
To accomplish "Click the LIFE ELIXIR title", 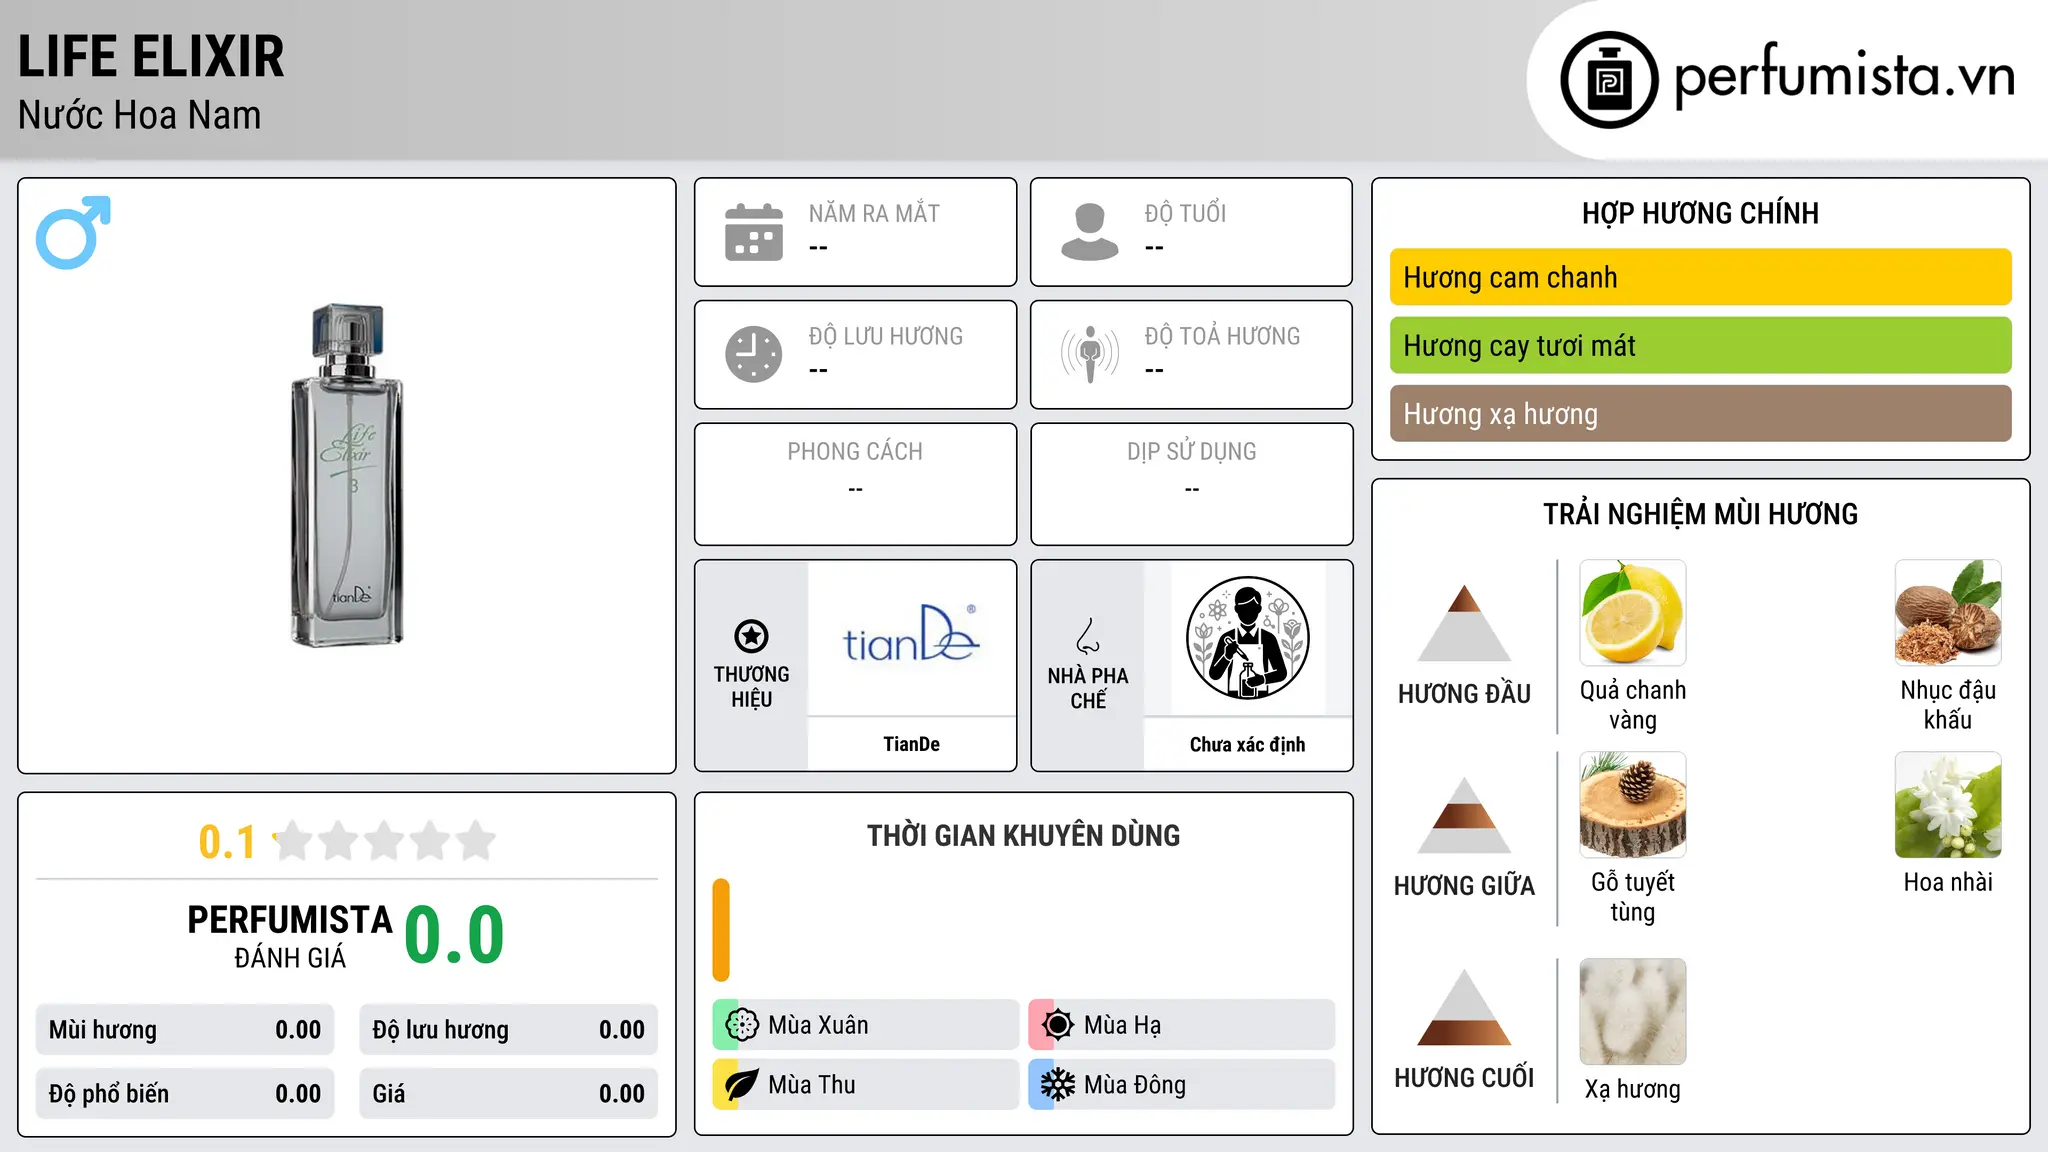I will tap(151, 56).
